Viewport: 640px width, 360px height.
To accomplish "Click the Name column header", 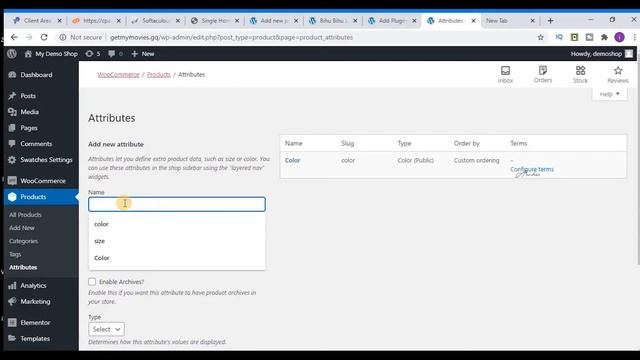I will click(x=293, y=143).
